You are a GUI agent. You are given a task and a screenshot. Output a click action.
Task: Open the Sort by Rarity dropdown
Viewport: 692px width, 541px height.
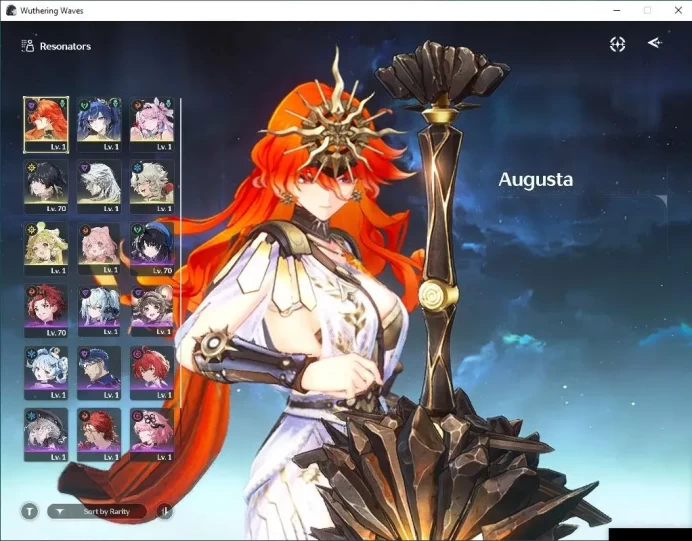[x=97, y=511]
